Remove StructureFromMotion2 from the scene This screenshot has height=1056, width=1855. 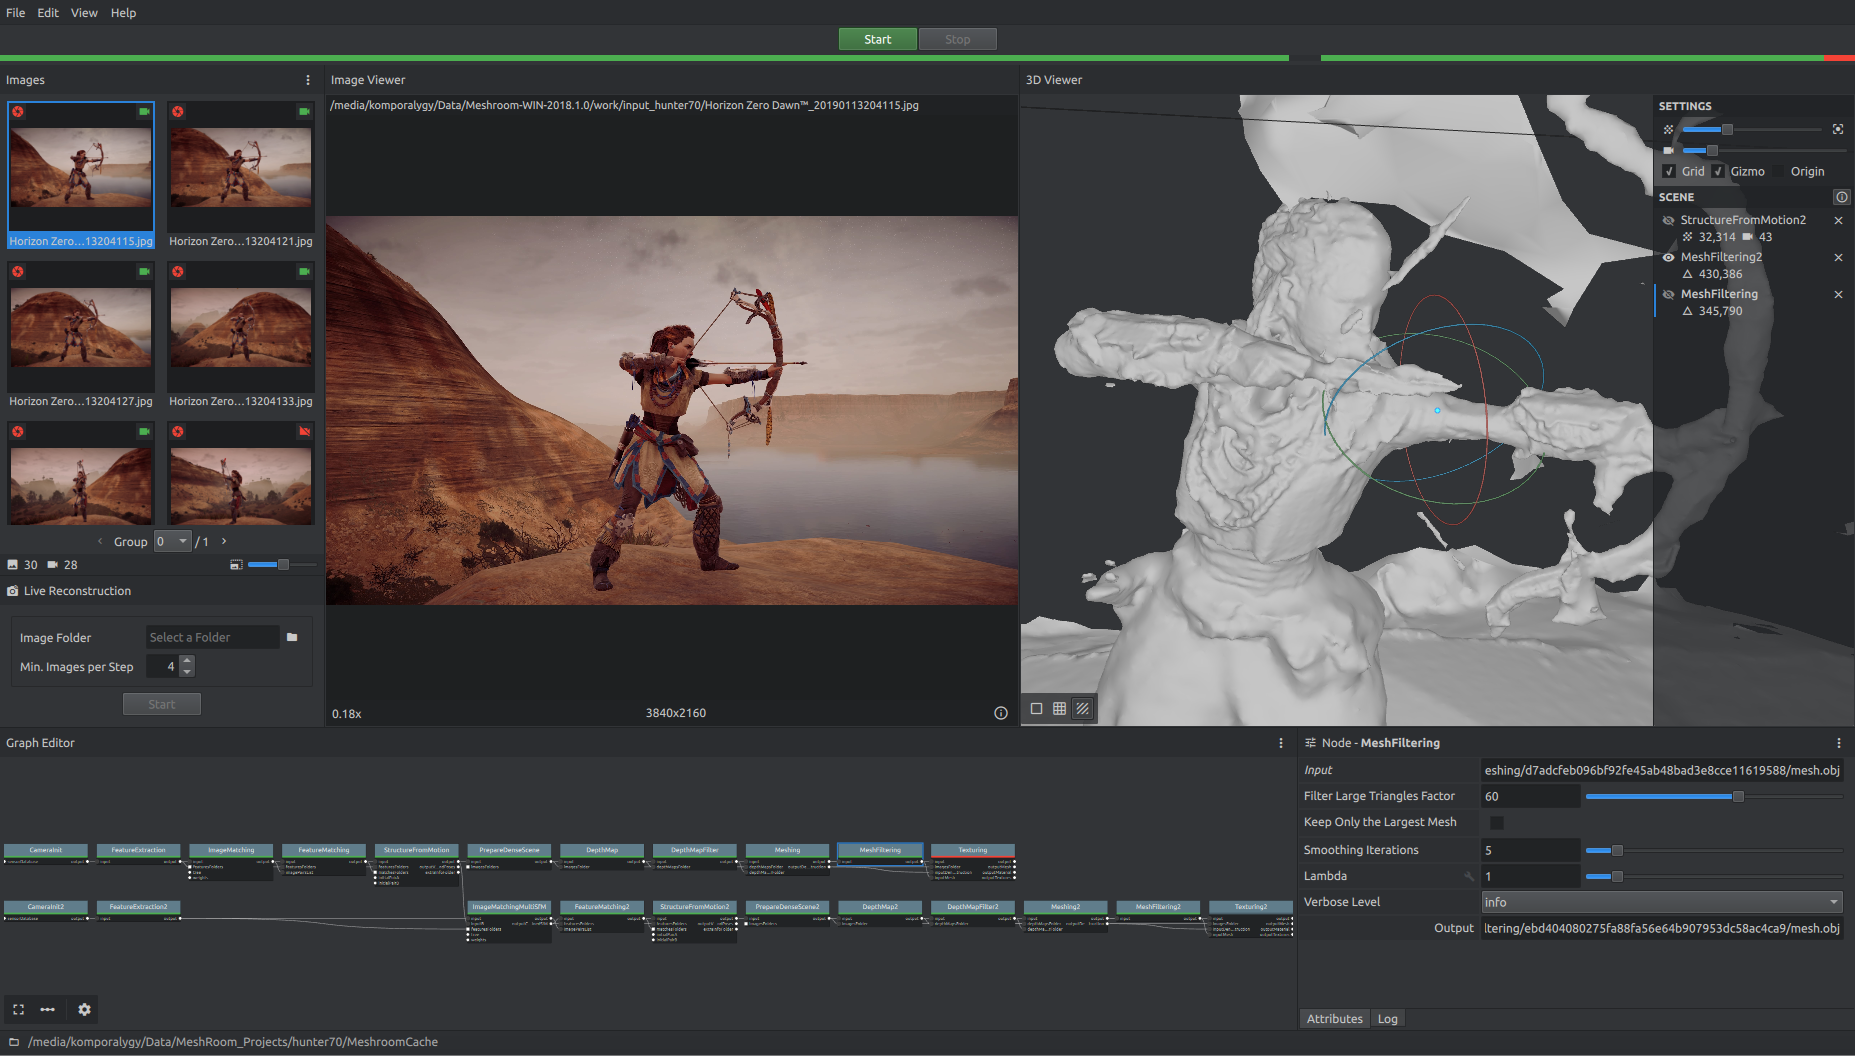pos(1838,220)
